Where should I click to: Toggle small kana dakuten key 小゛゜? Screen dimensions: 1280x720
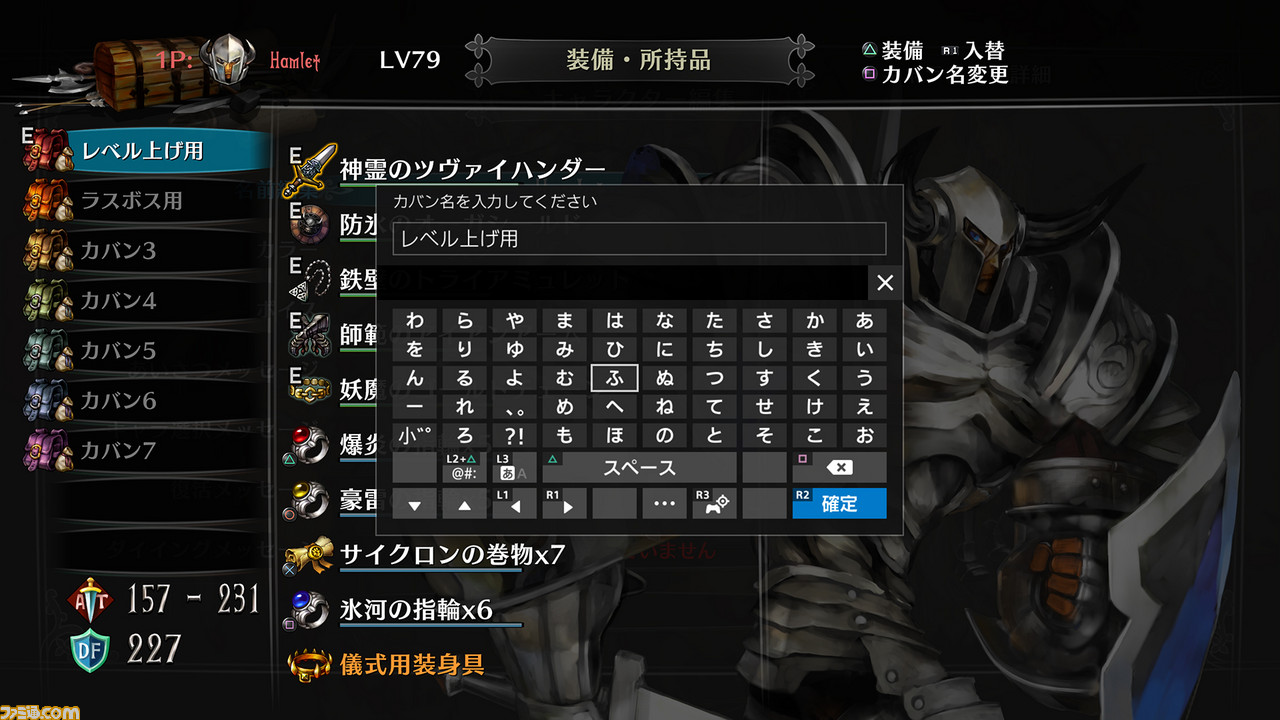coord(414,435)
